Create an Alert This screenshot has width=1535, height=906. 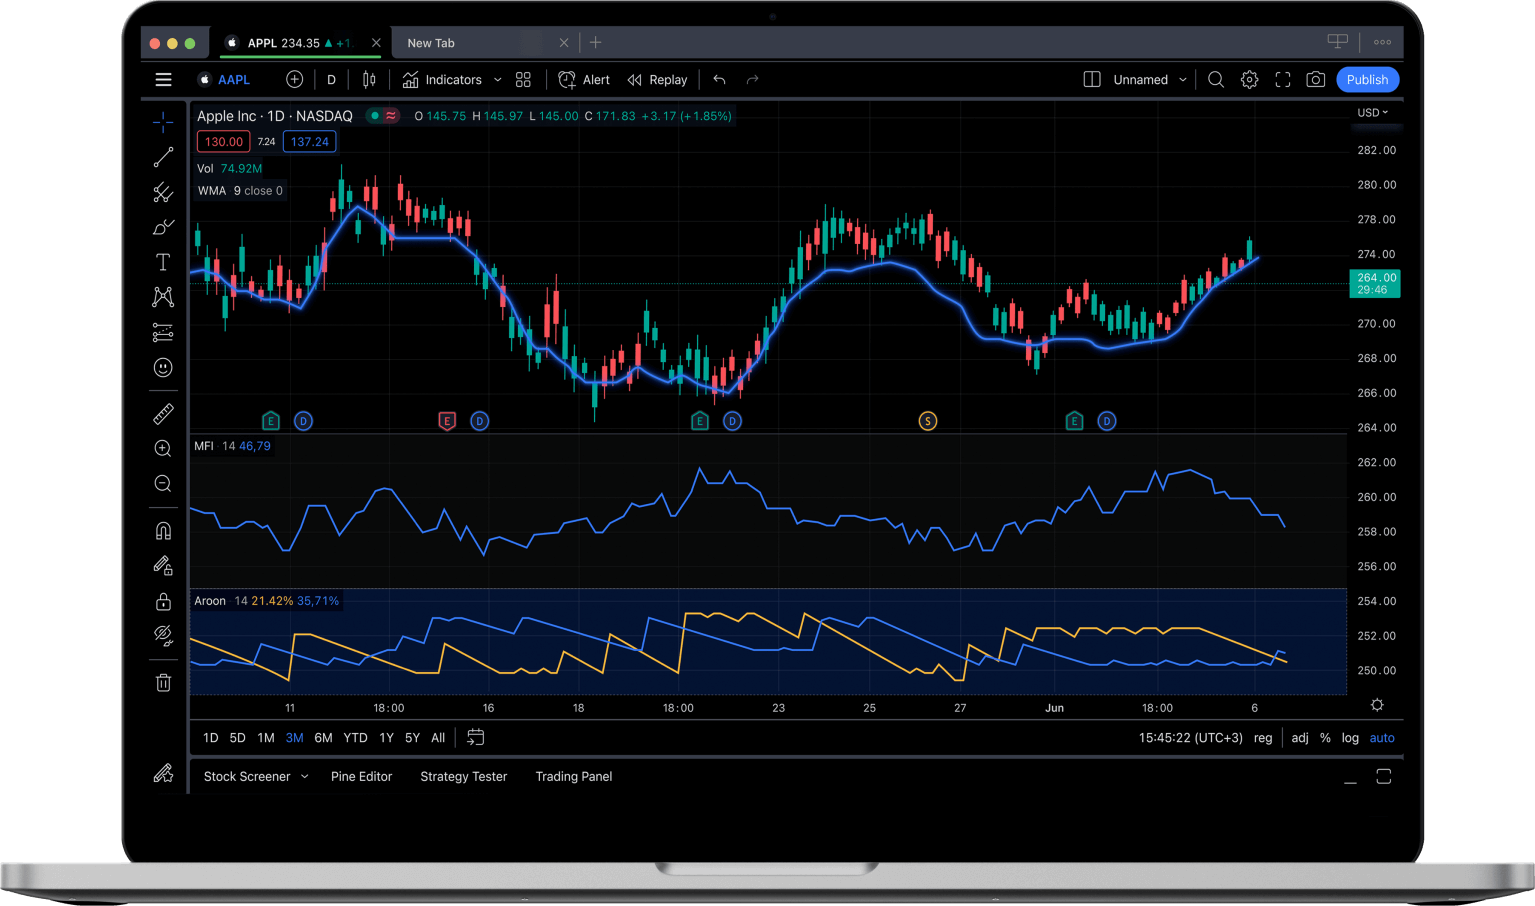coord(584,80)
